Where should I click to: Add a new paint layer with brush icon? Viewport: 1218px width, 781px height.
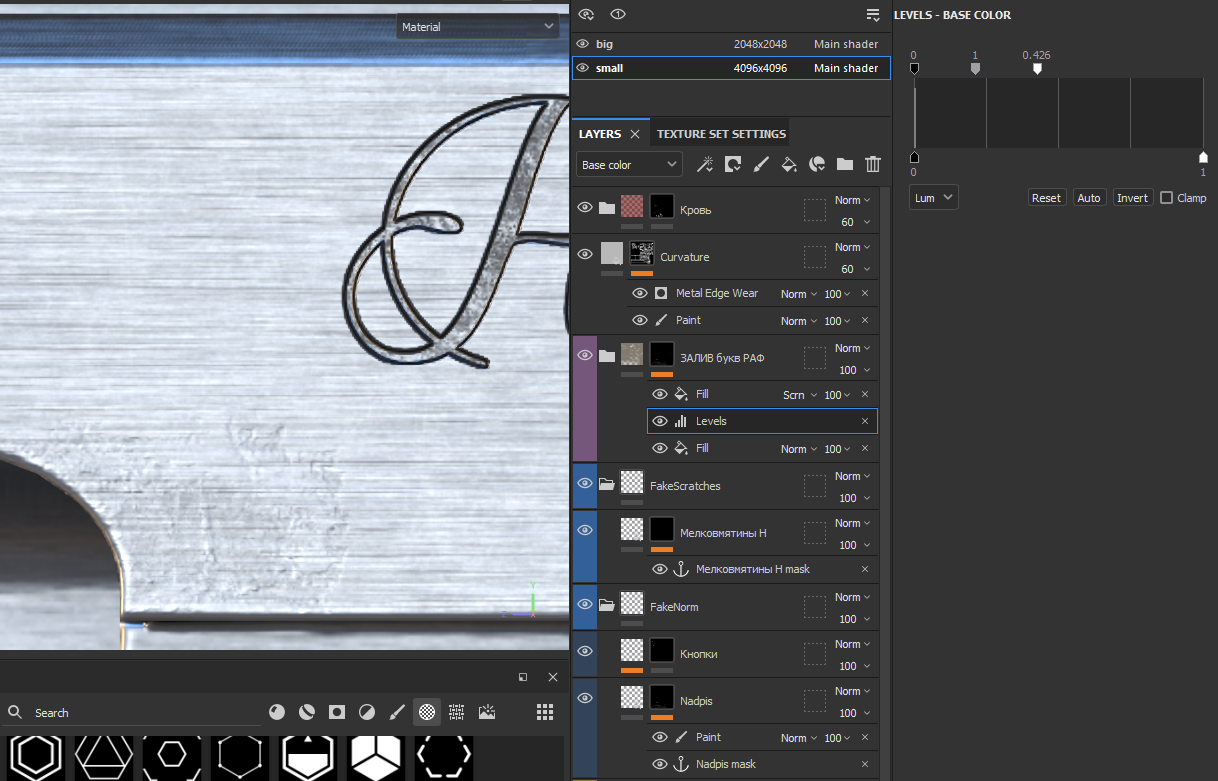[x=761, y=164]
